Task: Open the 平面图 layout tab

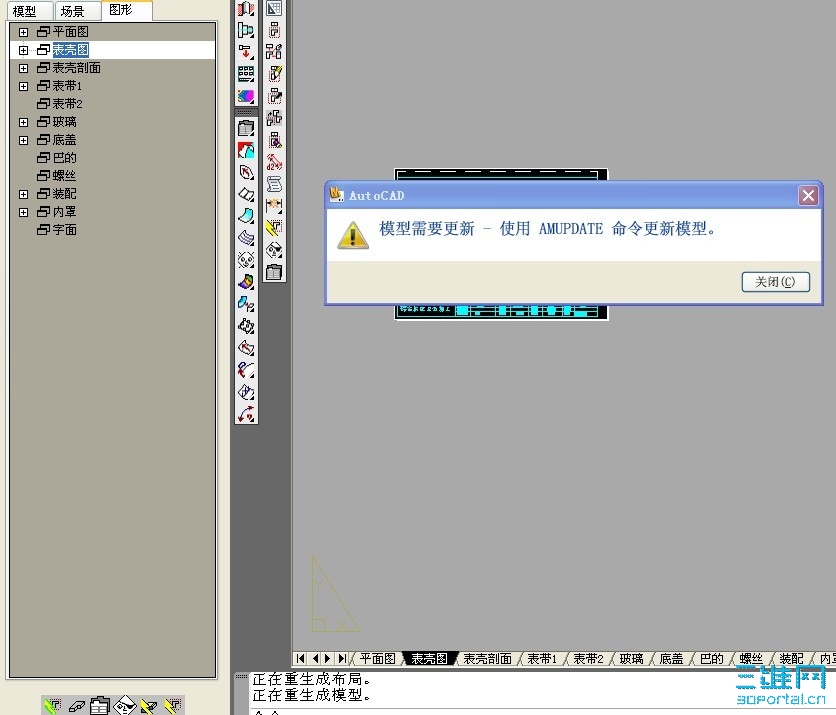Action: 377,658
